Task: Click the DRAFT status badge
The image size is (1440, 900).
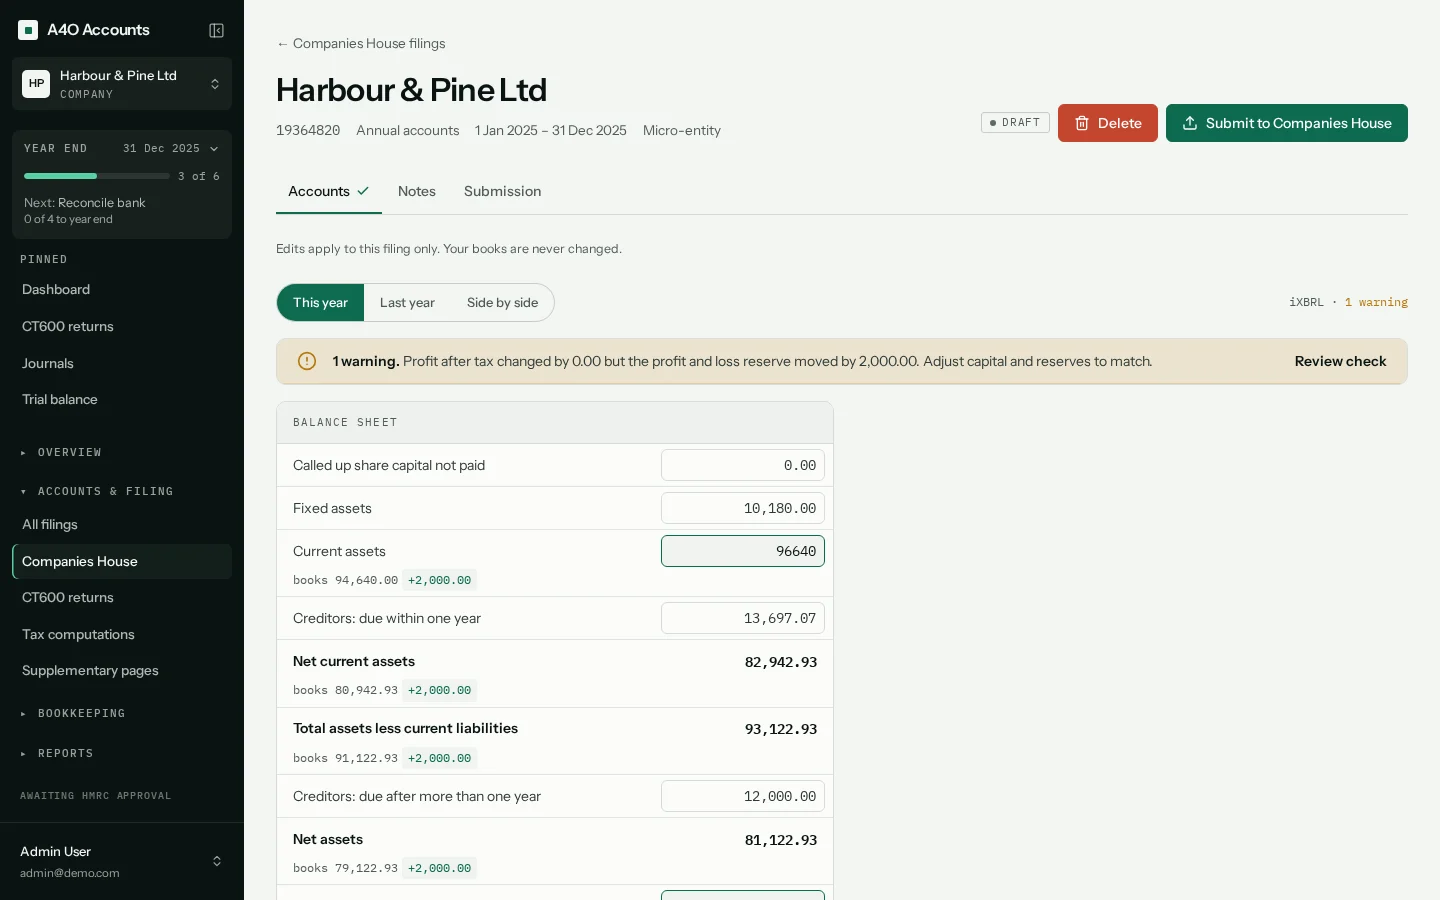Action: (1015, 123)
